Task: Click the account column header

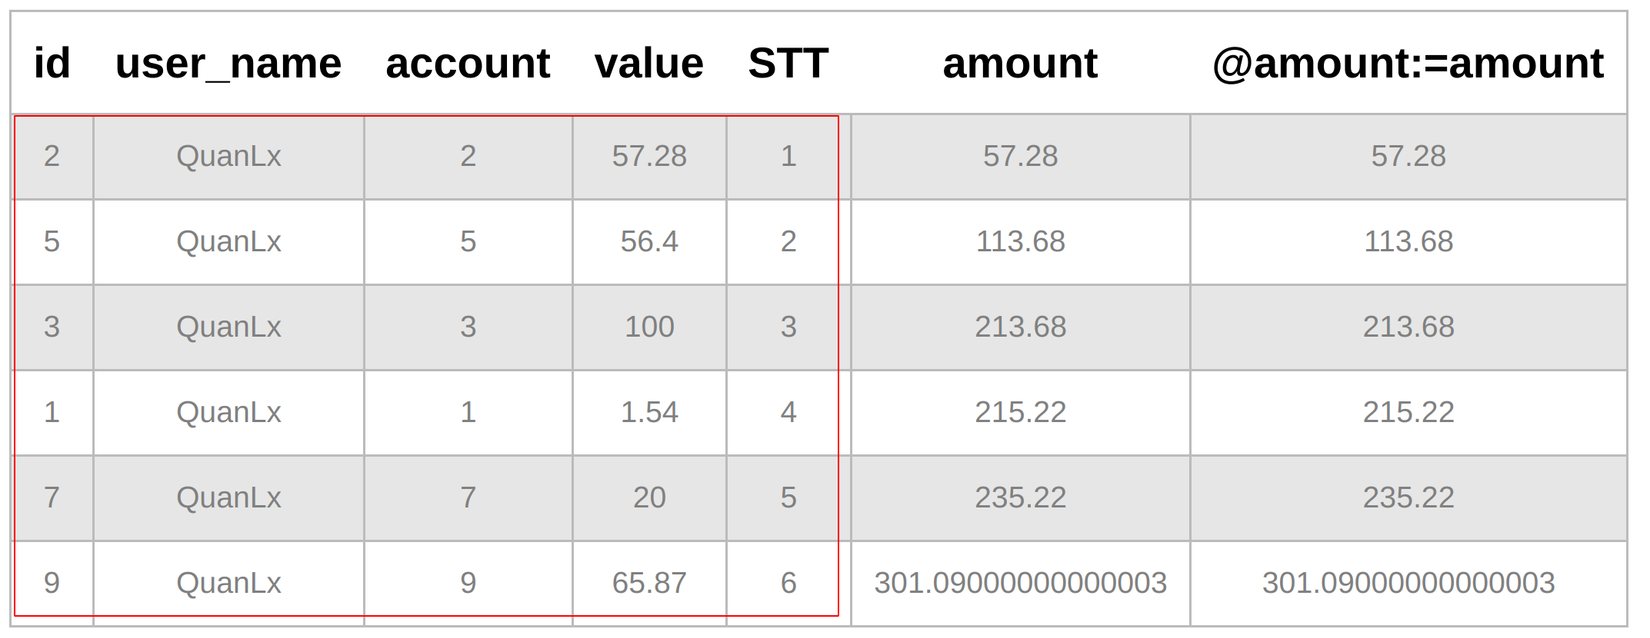Action: 467,64
